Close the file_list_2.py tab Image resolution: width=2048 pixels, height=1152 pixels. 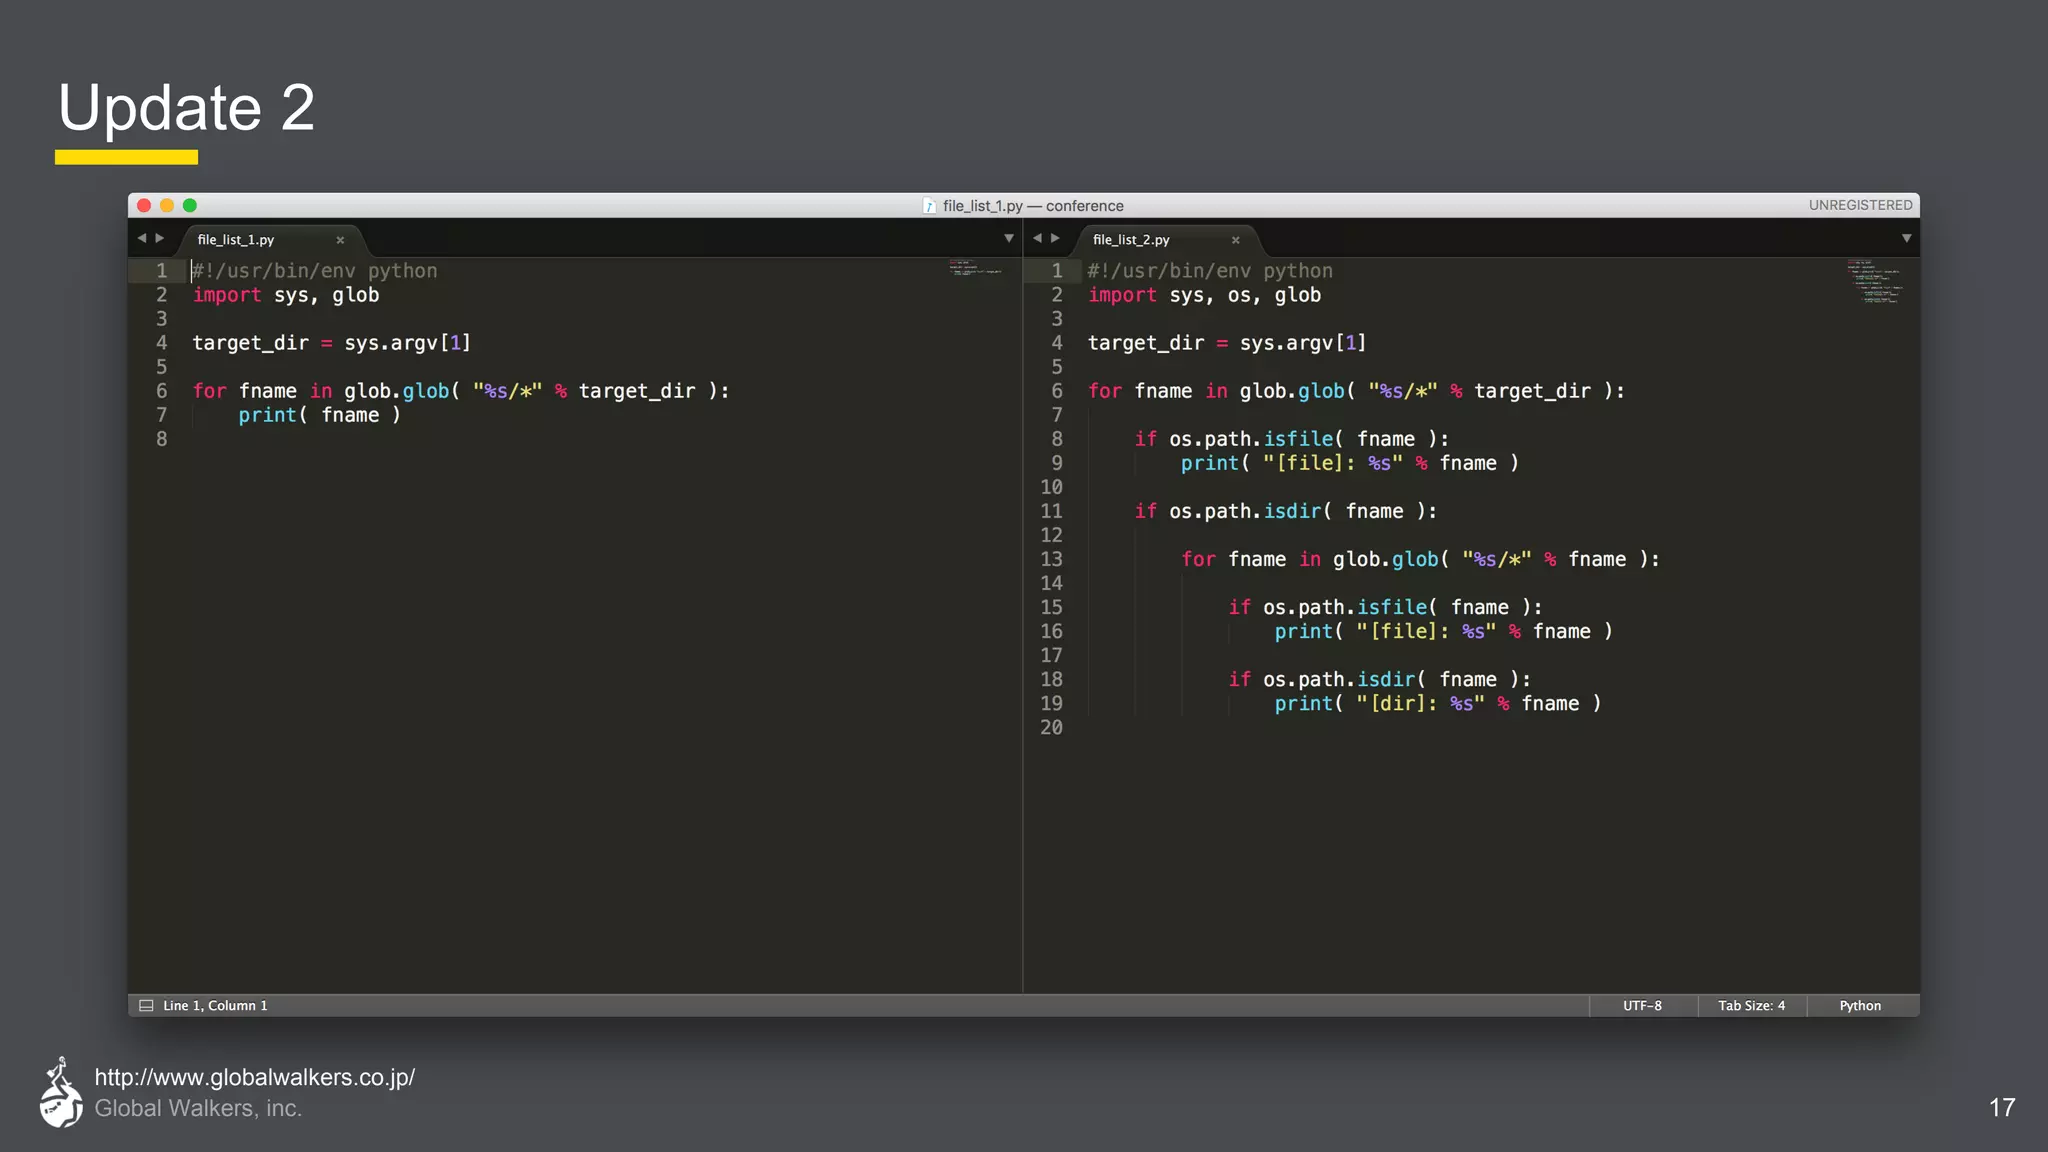(x=1235, y=240)
